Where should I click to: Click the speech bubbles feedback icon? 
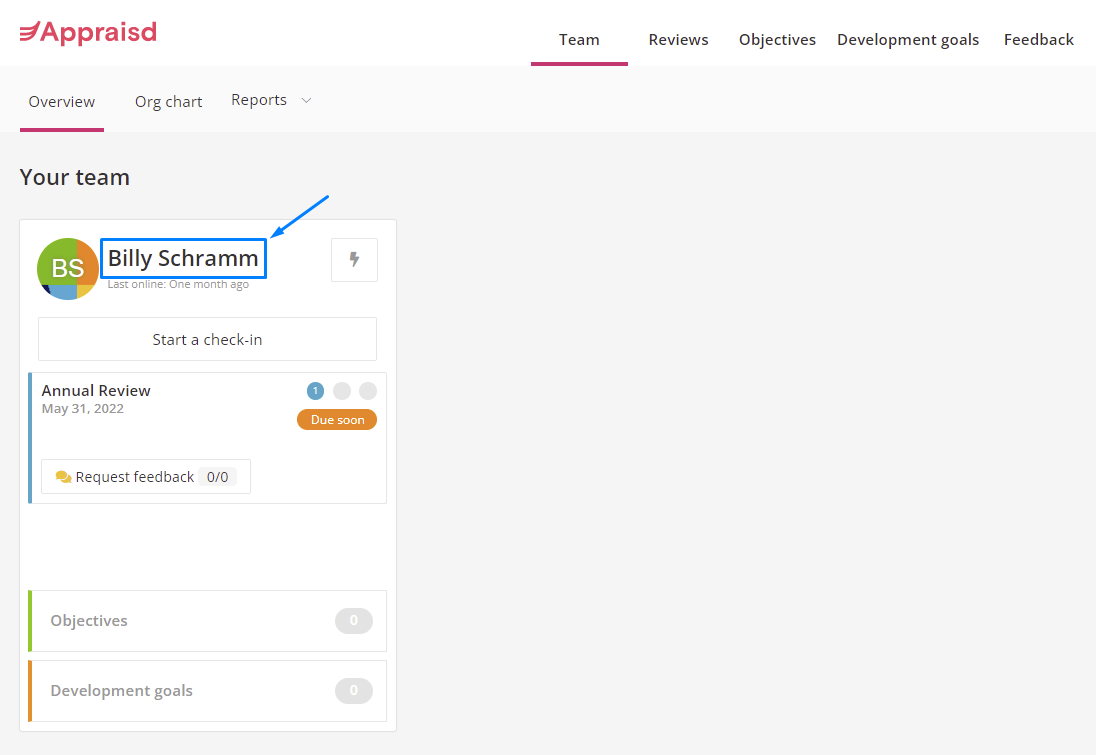click(x=63, y=477)
